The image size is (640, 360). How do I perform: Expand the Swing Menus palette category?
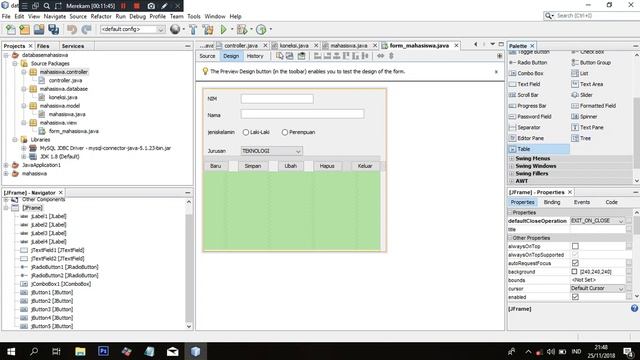click(512, 158)
